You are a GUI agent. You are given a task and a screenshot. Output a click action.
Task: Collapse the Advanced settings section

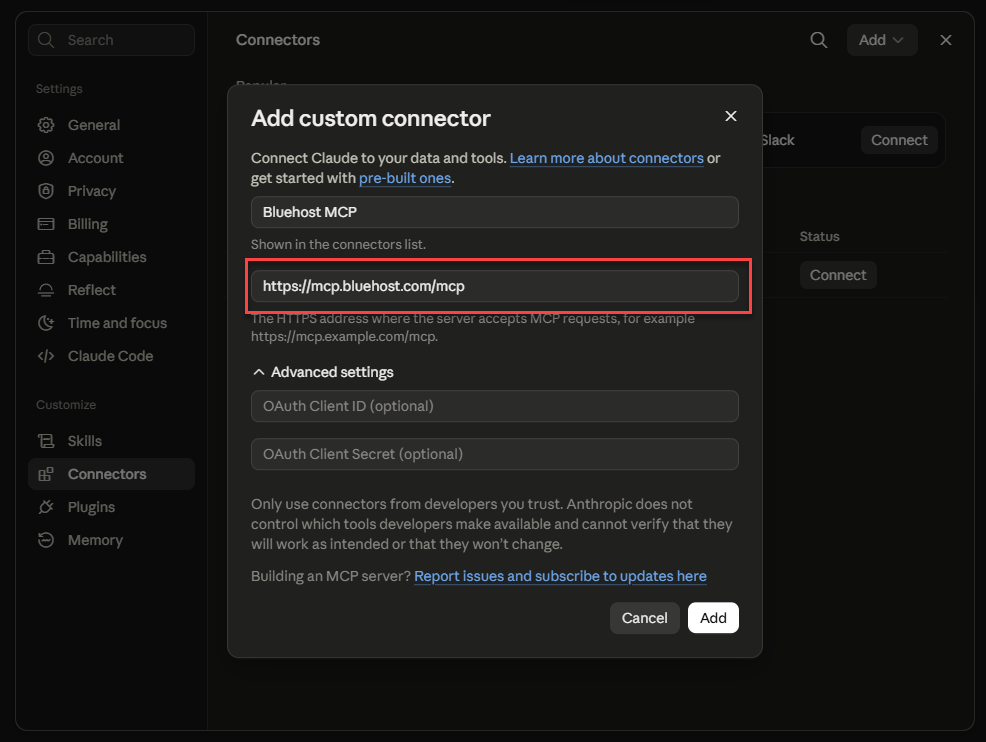323,372
